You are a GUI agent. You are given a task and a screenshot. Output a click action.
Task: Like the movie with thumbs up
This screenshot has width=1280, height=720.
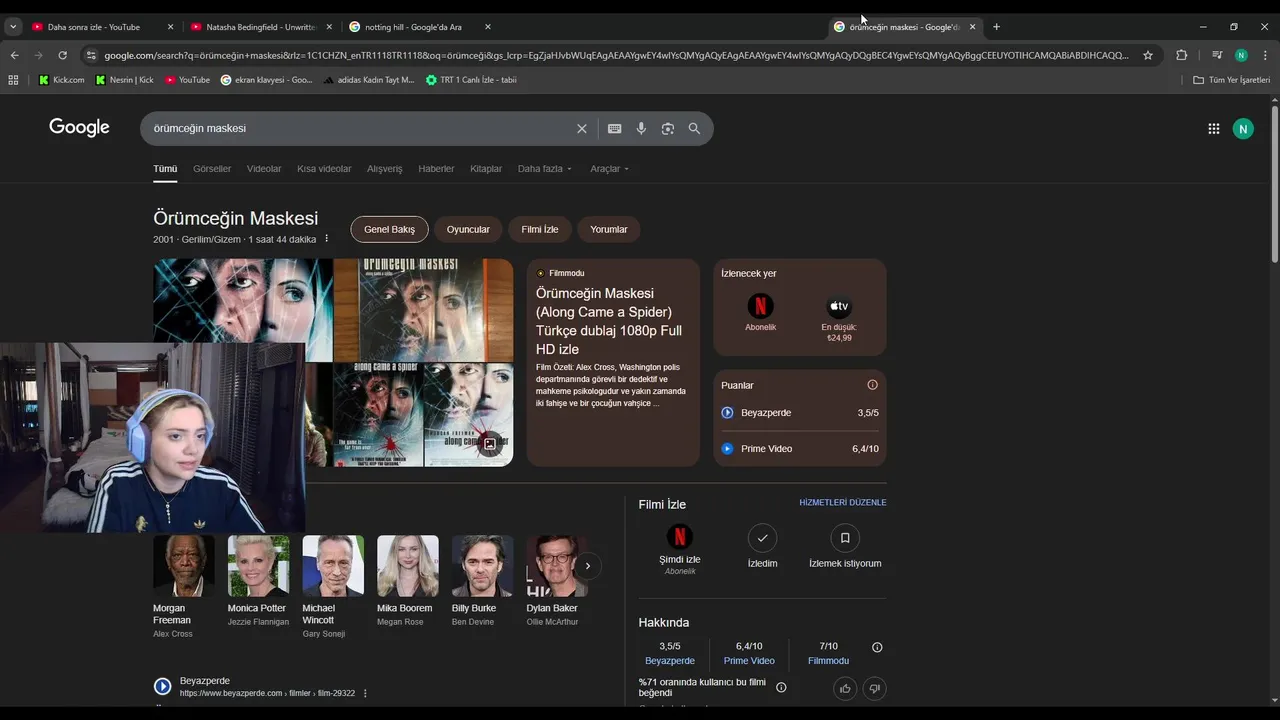pos(845,688)
